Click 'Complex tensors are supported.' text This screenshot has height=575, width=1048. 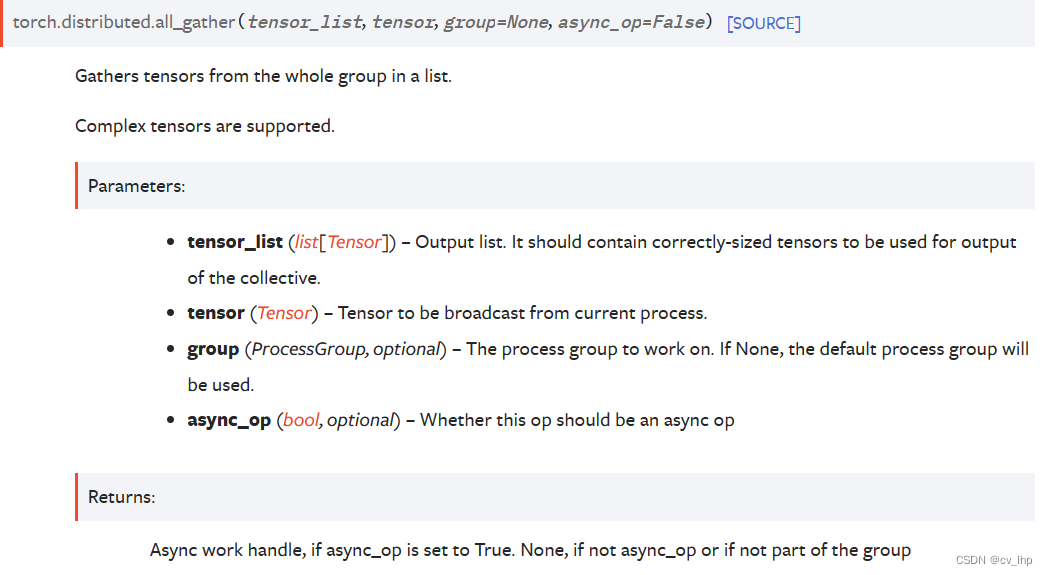tap(205, 126)
